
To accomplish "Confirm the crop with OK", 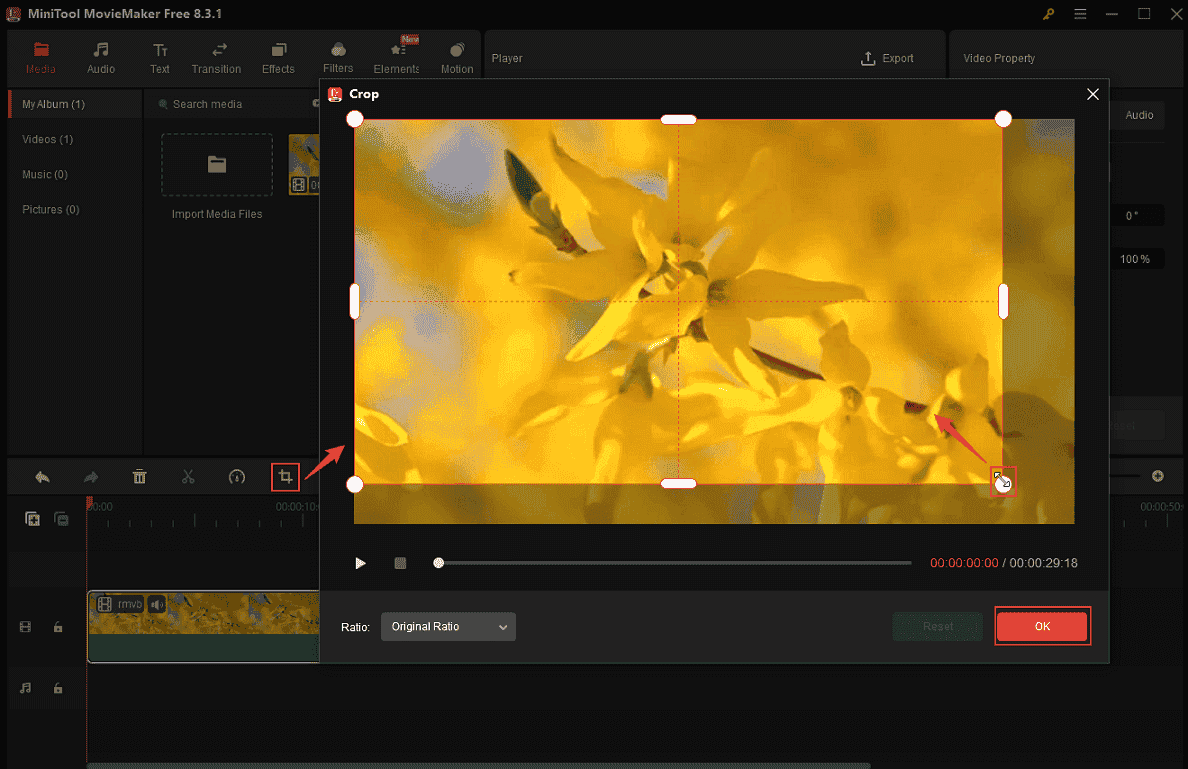I will click(1042, 626).
